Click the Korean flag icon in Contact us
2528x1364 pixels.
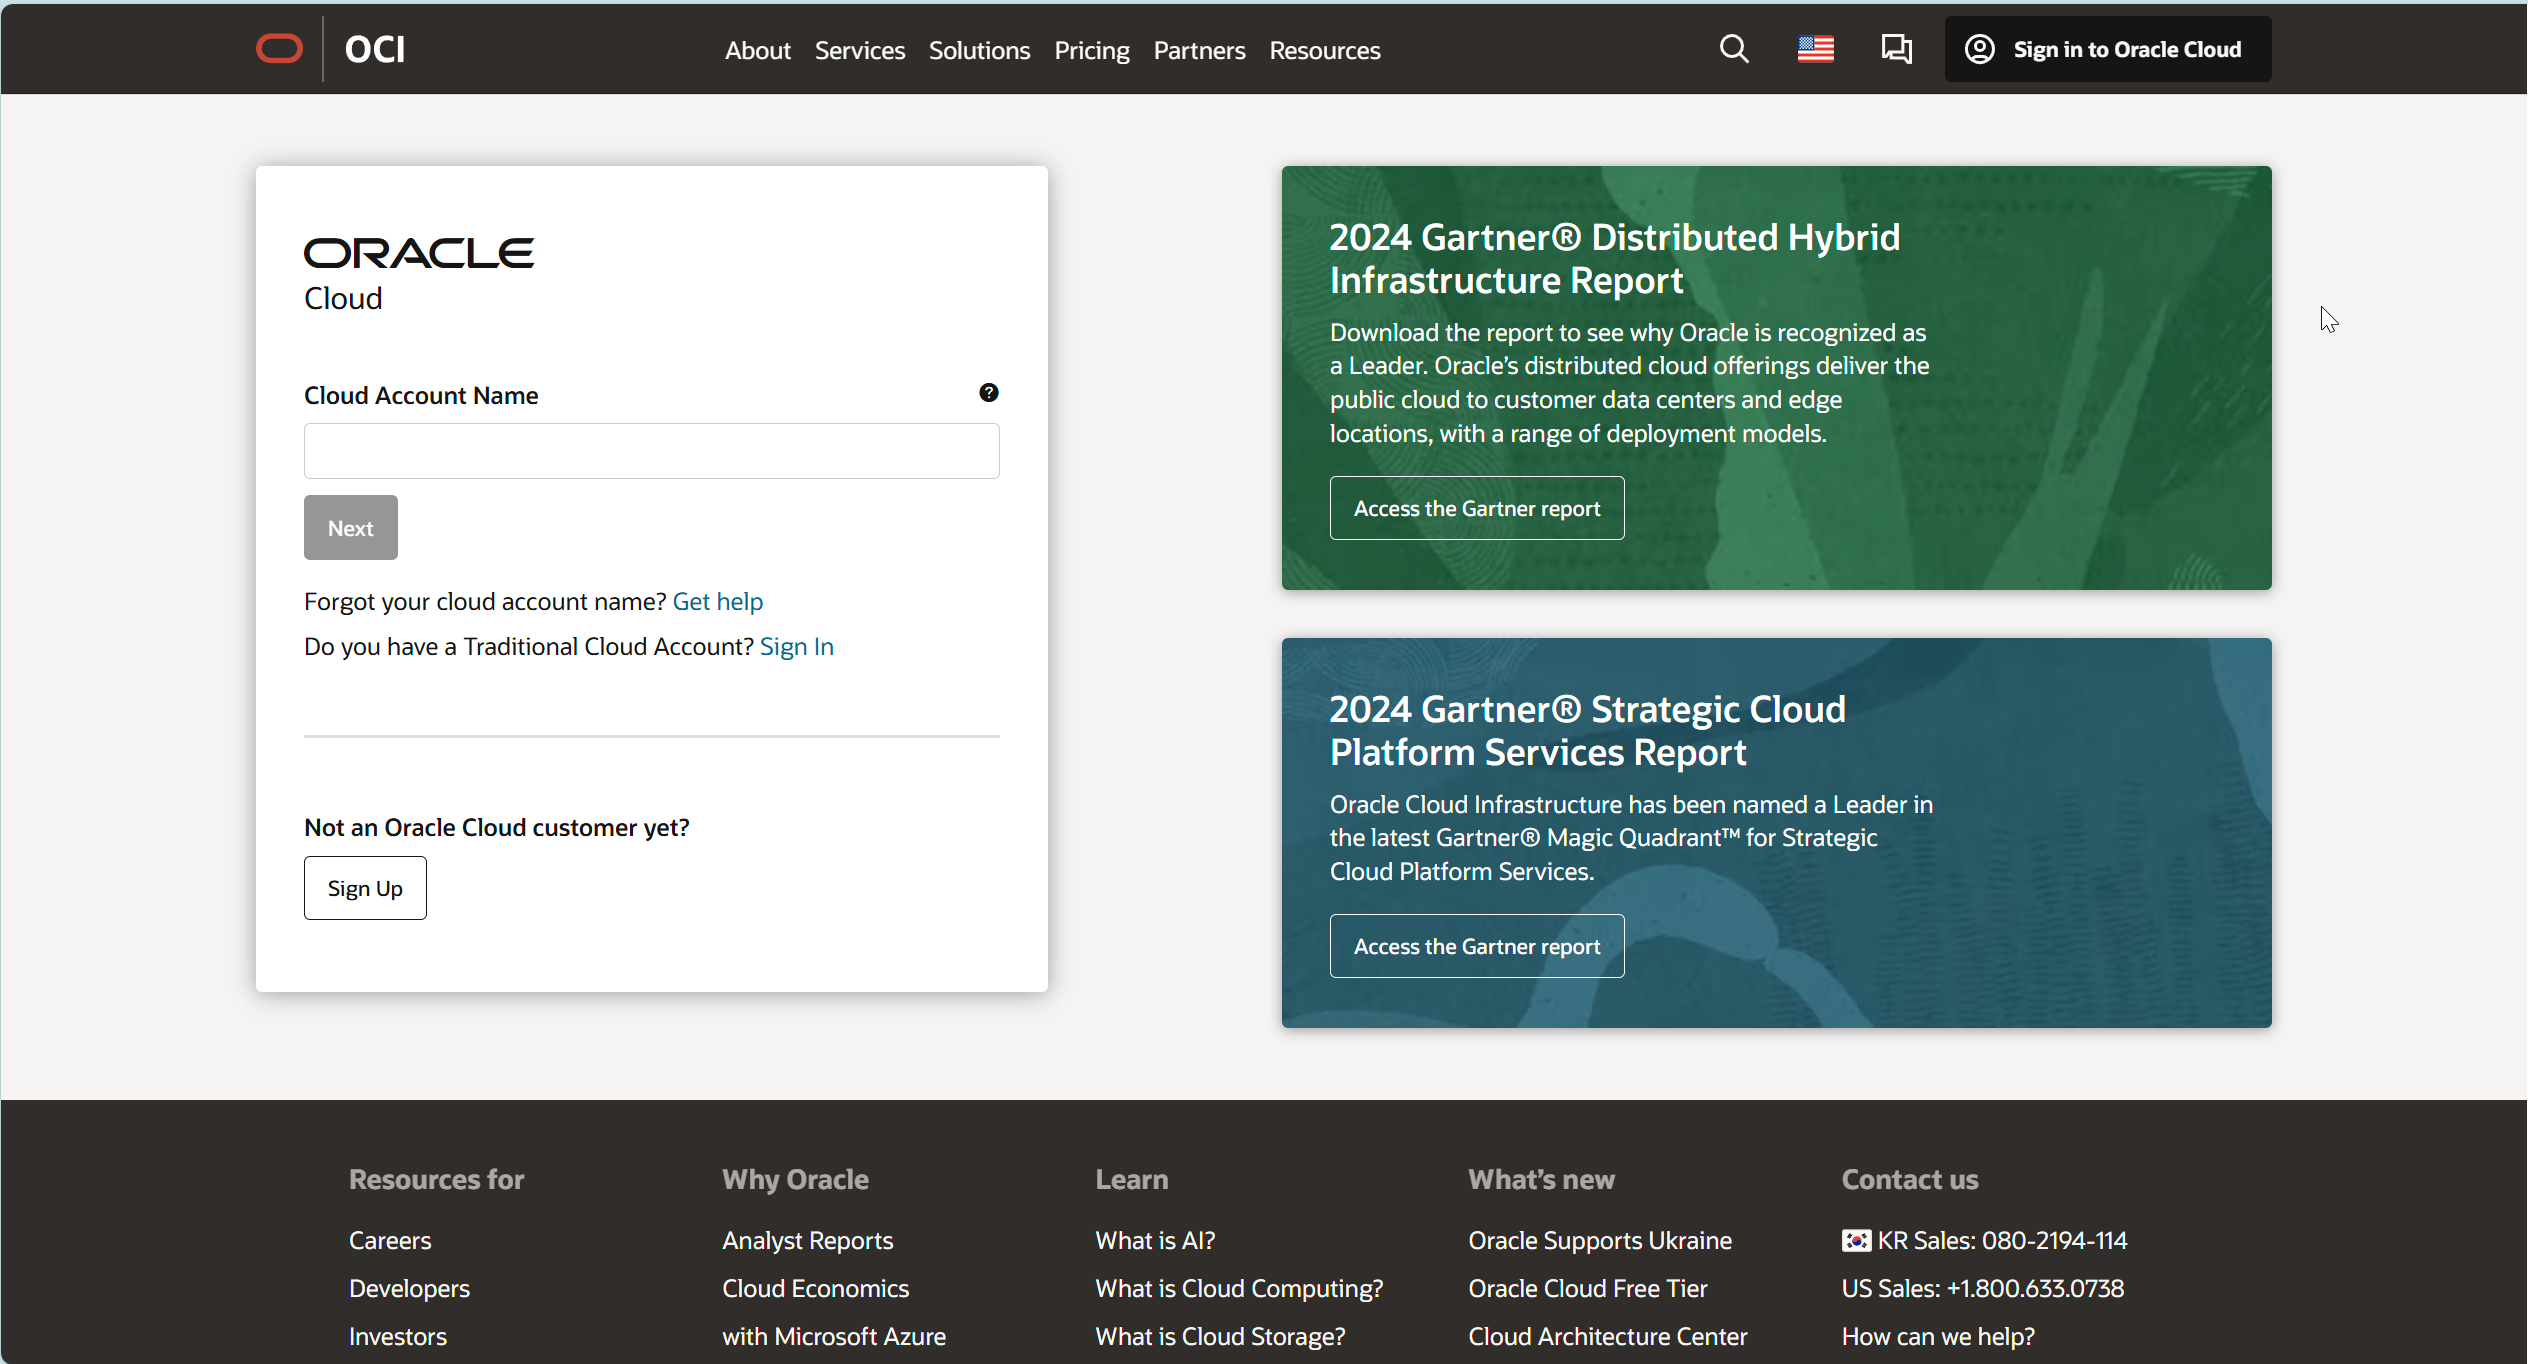[x=1857, y=1240]
